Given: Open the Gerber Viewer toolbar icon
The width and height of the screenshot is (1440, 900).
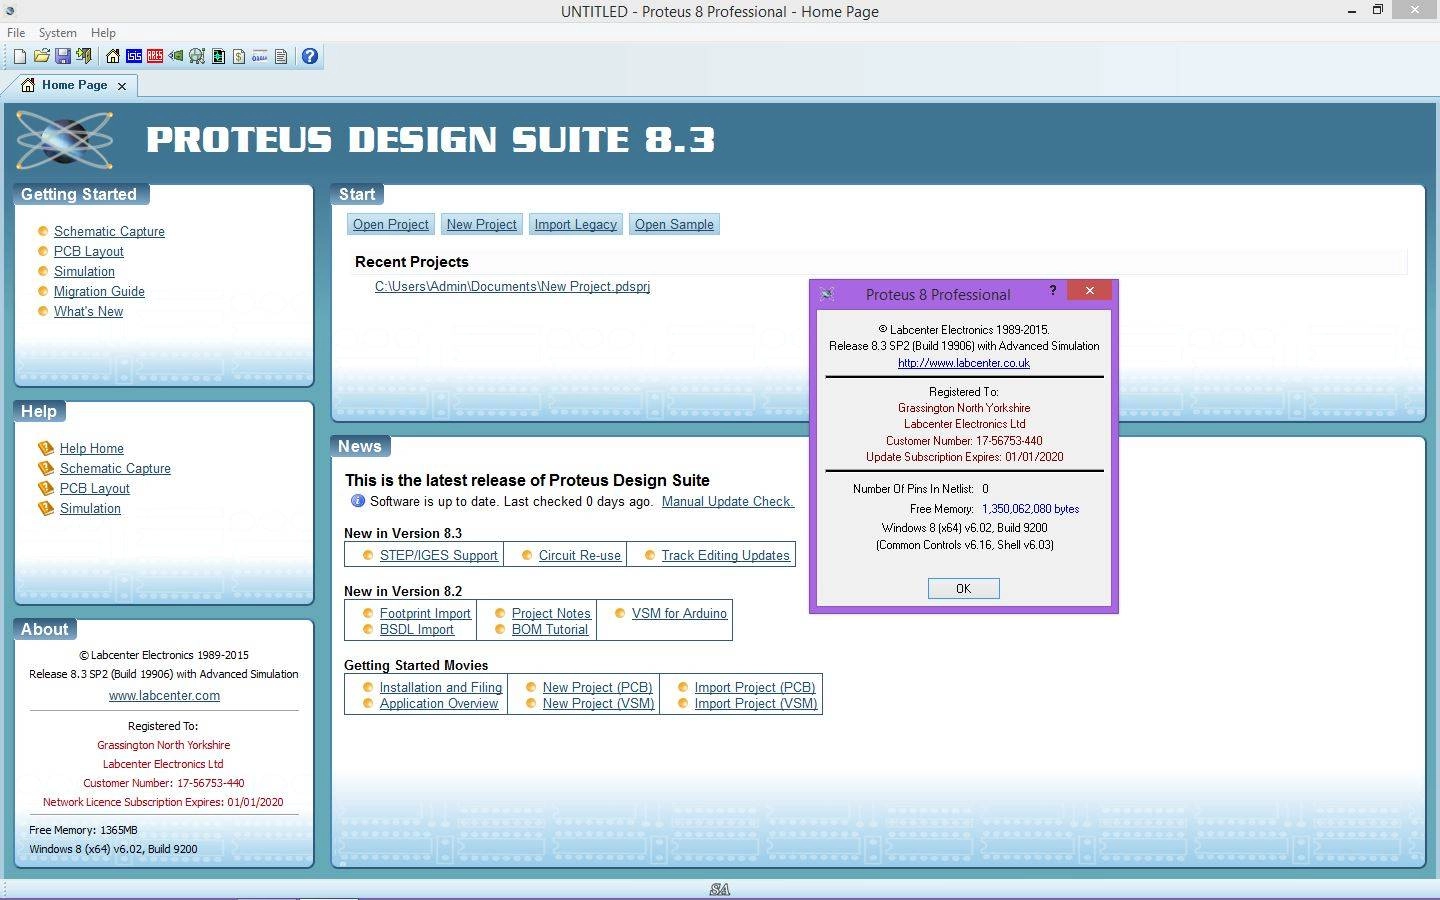Looking at the screenshot, I should coord(197,56).
